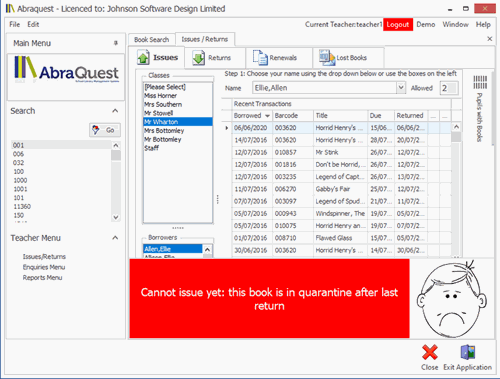Click the red quarantine warning message

(x=269, y=299)
